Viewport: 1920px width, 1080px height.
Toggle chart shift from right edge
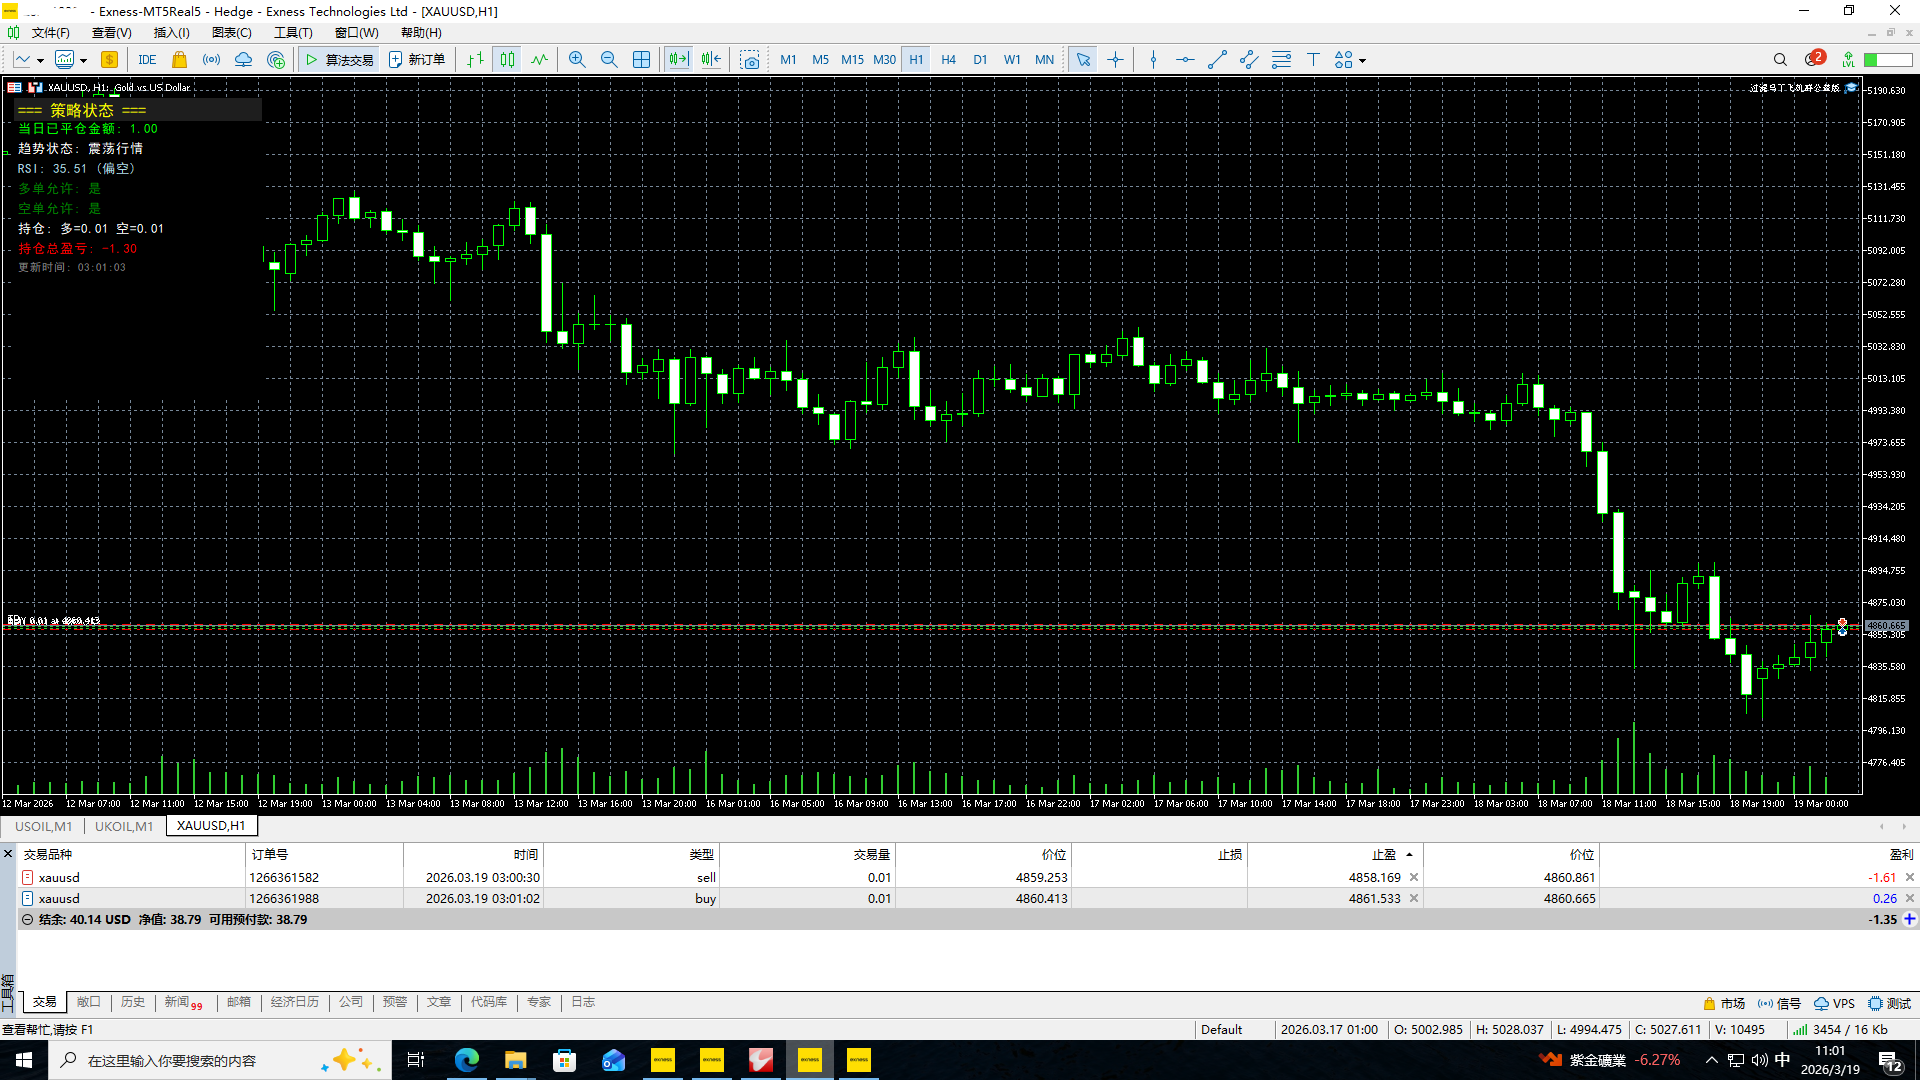pos(711,60)
